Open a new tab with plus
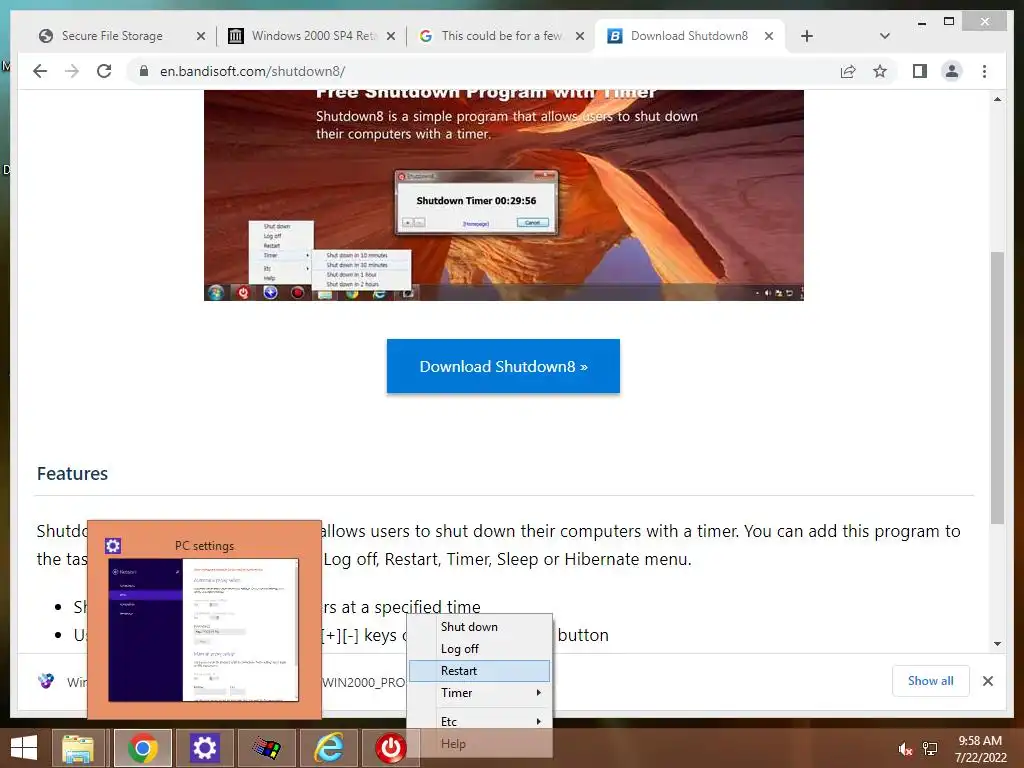Image resolution: width=1024 pixels, height=768 pixels. click(807, 36)
